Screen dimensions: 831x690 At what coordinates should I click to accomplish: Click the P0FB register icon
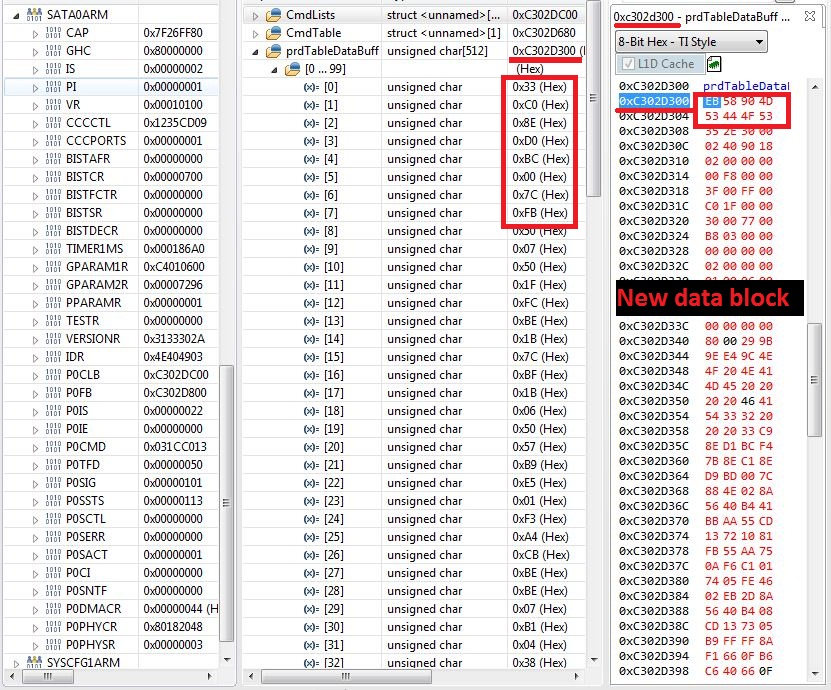click(53, 393)
